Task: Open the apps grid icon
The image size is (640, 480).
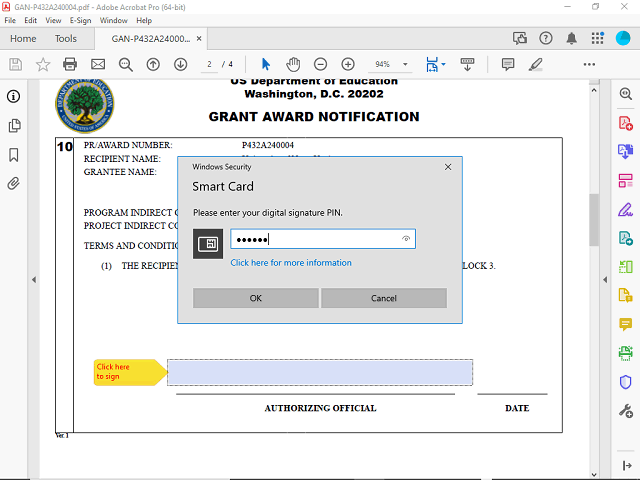Action: (597, 38)
